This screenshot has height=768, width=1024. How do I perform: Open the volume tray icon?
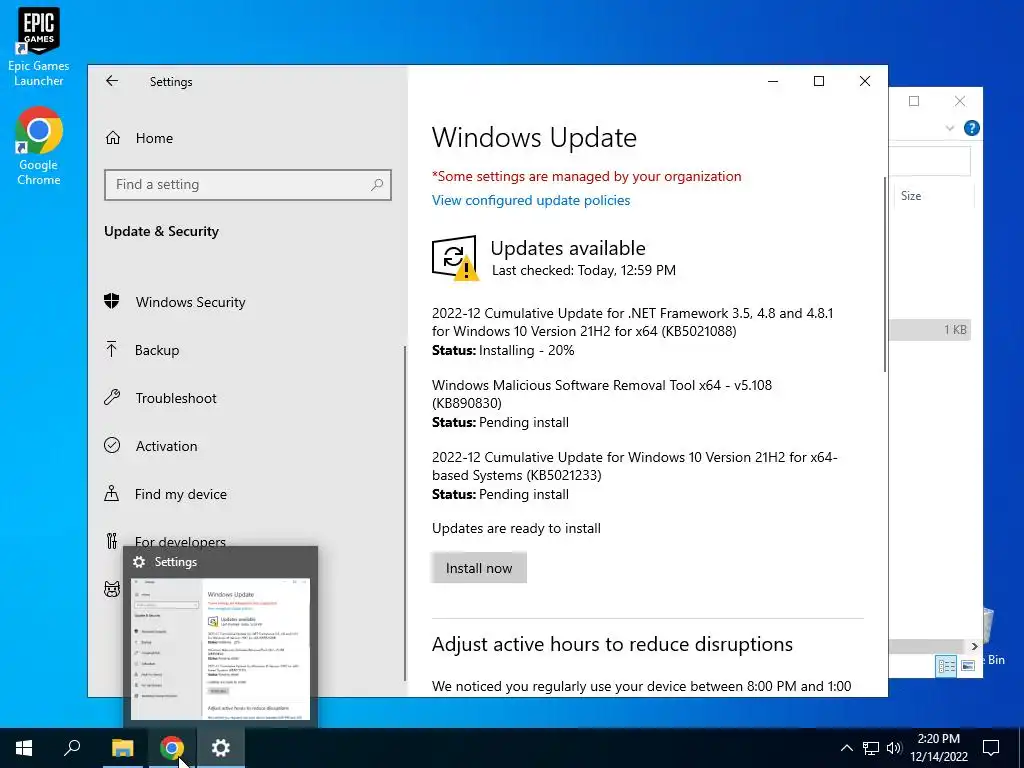894,748
